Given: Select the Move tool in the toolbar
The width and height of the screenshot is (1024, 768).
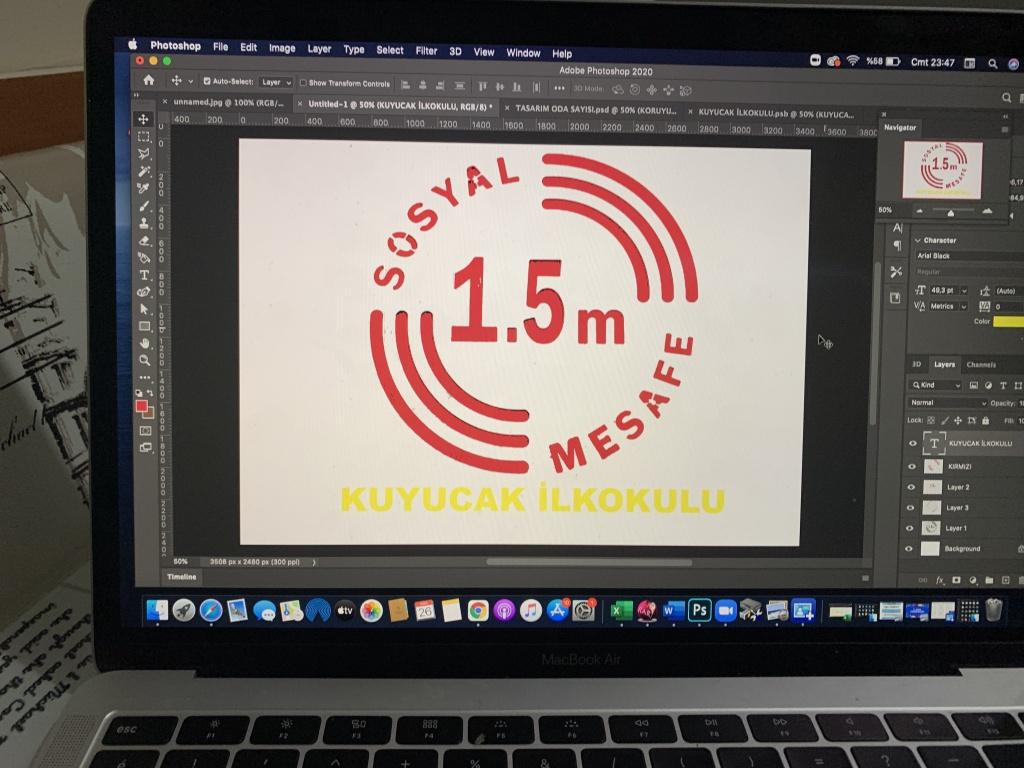Looking at the screenshot, I should (144, 119).
